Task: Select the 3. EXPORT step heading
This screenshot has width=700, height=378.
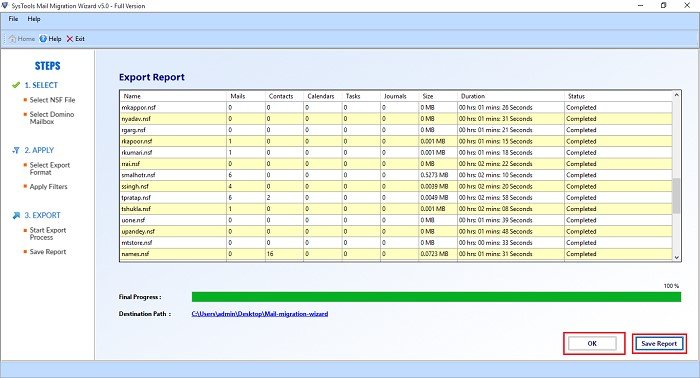Action: pos(42,215)
